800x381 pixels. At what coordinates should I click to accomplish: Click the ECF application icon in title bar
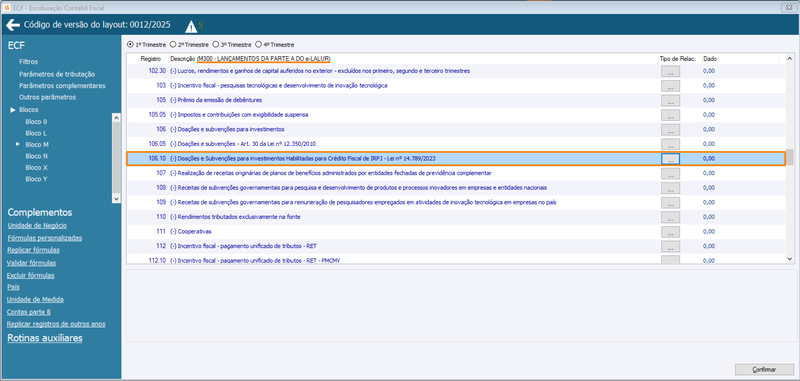click(x=7, y=7)
